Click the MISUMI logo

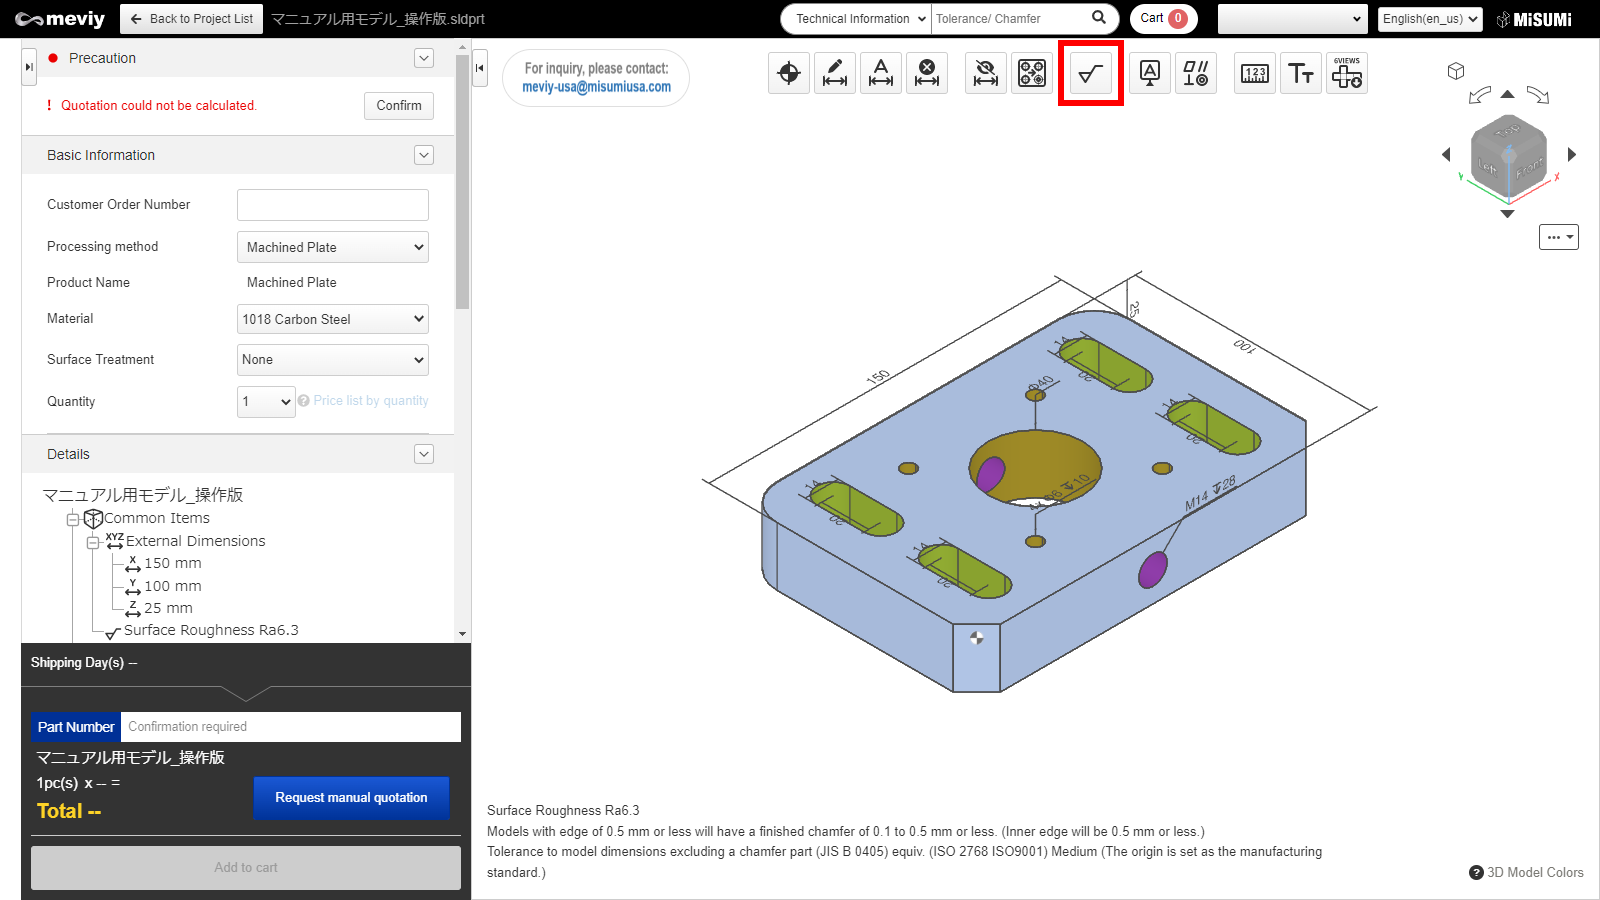point(1534,19)
